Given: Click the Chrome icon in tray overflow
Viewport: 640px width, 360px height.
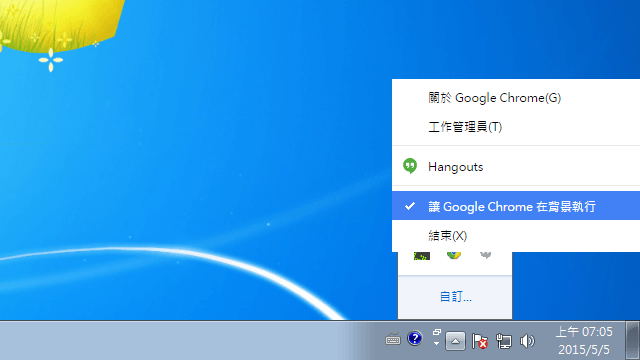Looking at the screenshot, I should click(454, 256).
